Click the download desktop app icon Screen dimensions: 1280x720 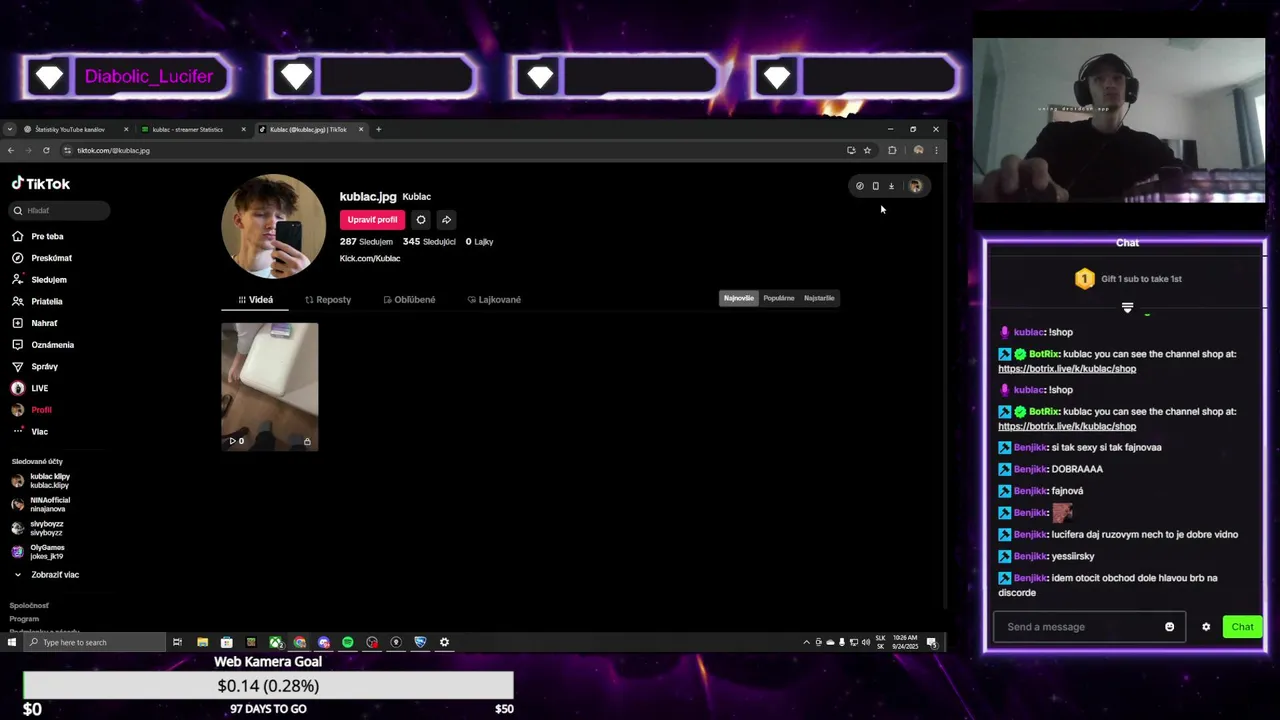(891, 186)
